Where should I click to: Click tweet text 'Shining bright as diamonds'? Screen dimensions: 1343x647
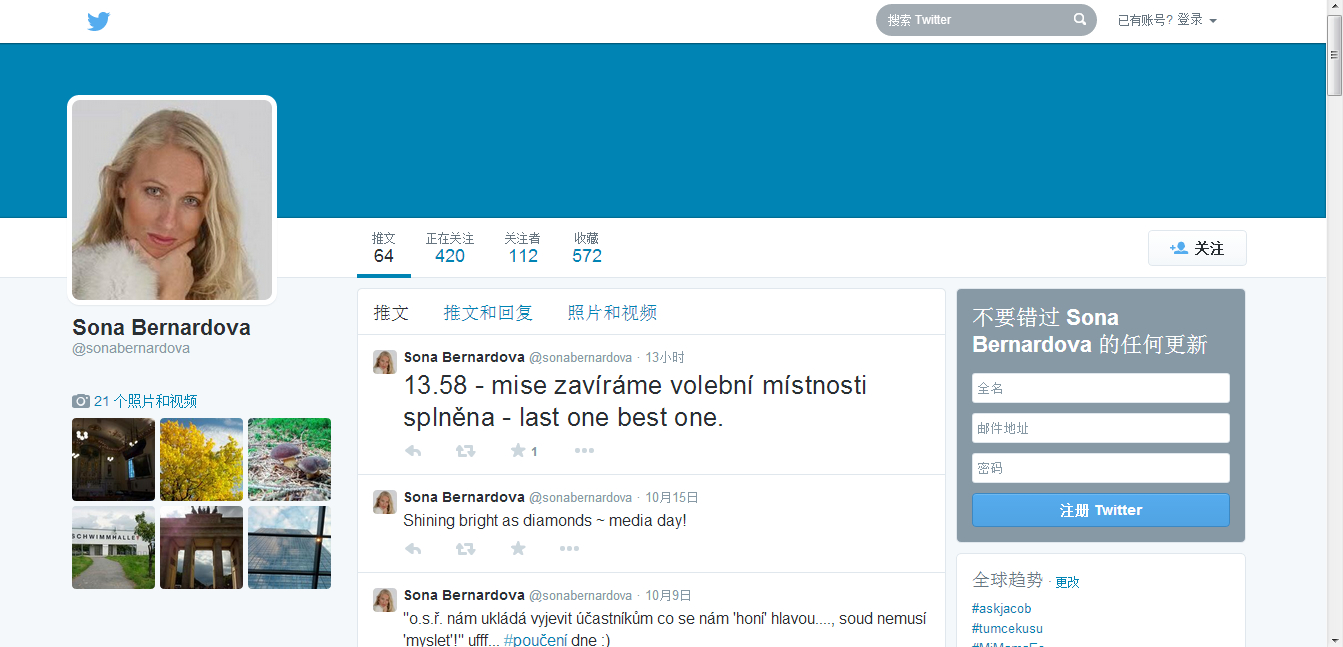(x=545, y=521)
